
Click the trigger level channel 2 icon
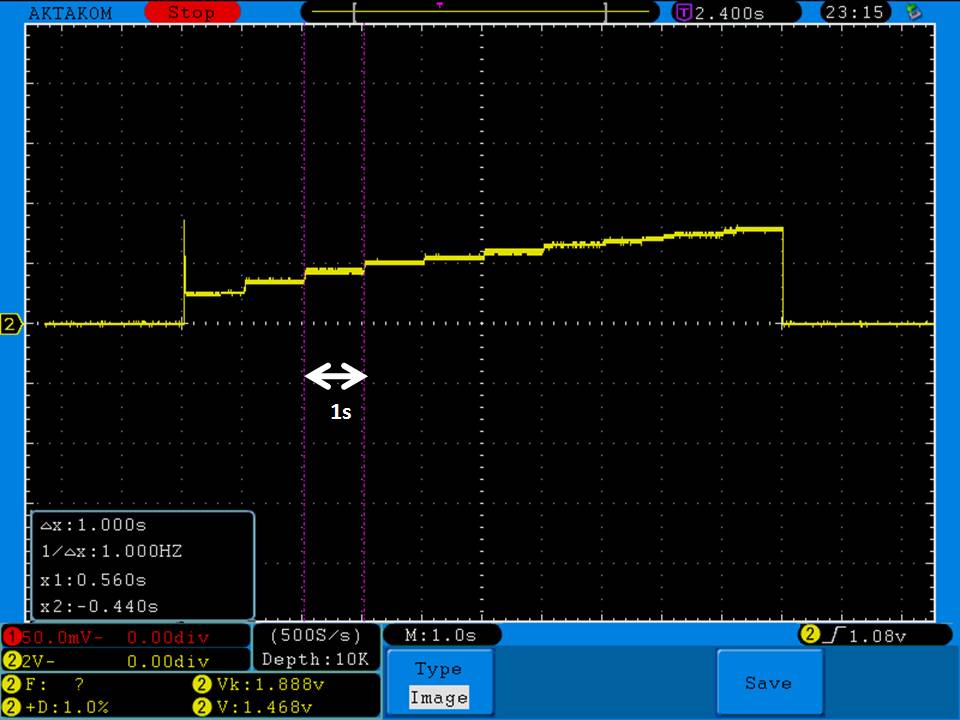point(808,635)
